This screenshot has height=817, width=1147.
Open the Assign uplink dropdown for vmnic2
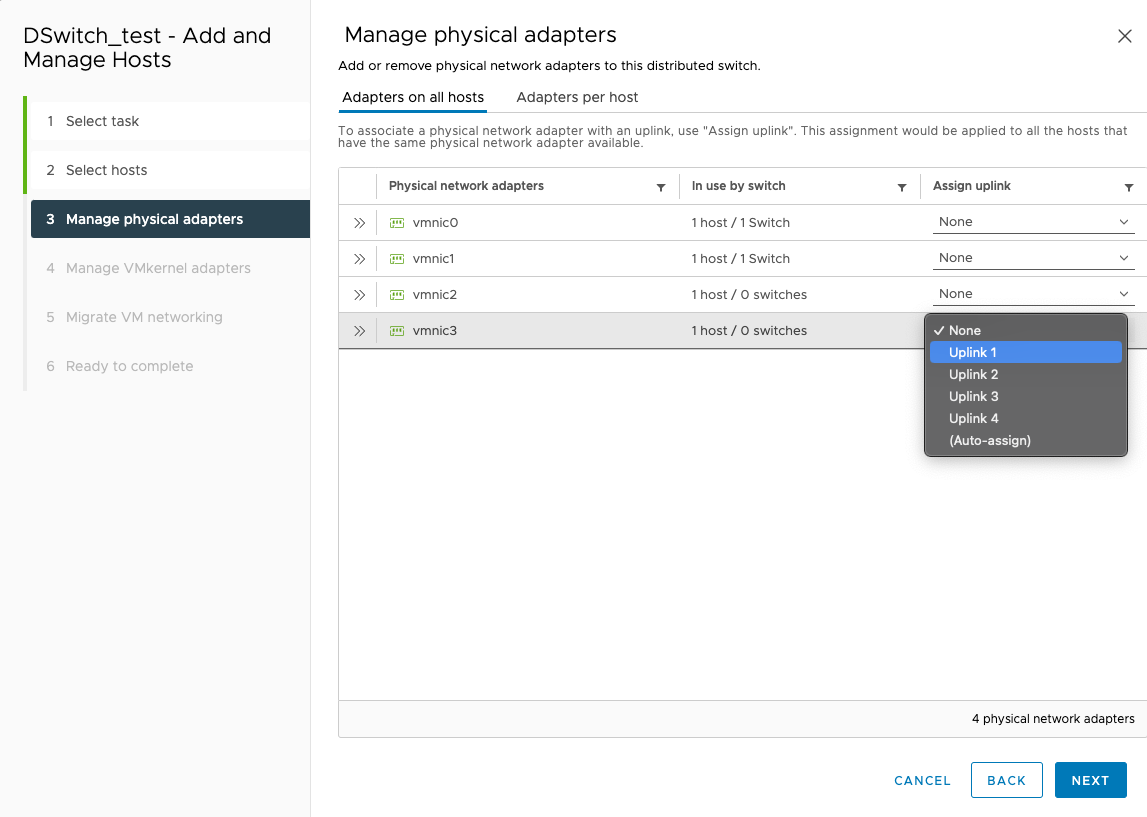pyautogui.click(x=1033, y=293)
